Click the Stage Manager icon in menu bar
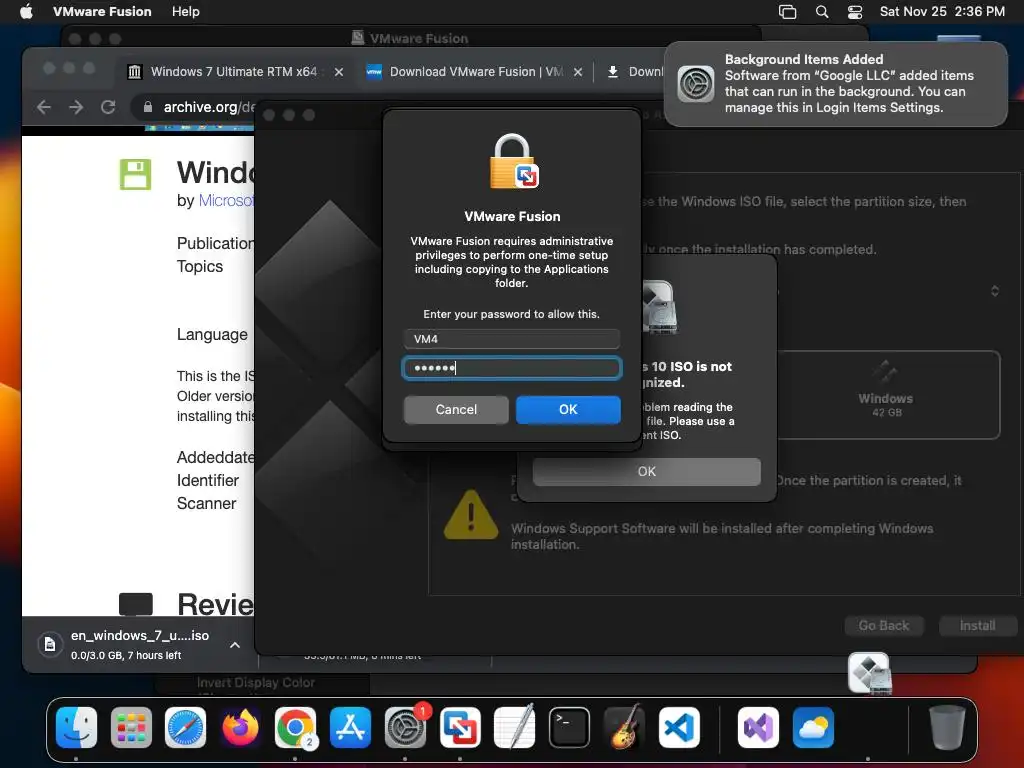The height and width of the screenshot is (768, 1024). (788, 12)
